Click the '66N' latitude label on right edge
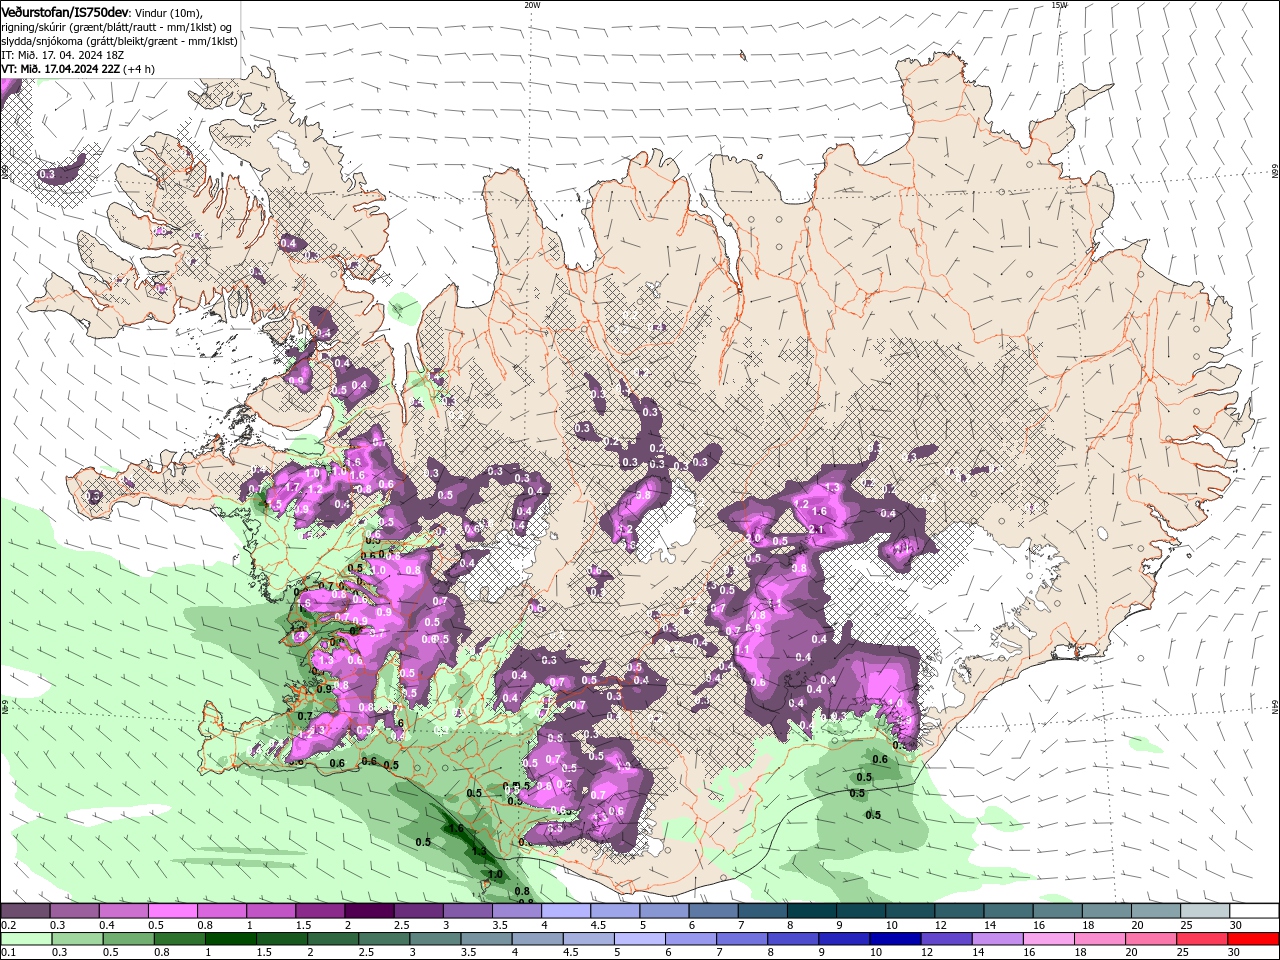Image resolution: width=1280 pixels, height=960 pixels. [x=1274, y=172]
